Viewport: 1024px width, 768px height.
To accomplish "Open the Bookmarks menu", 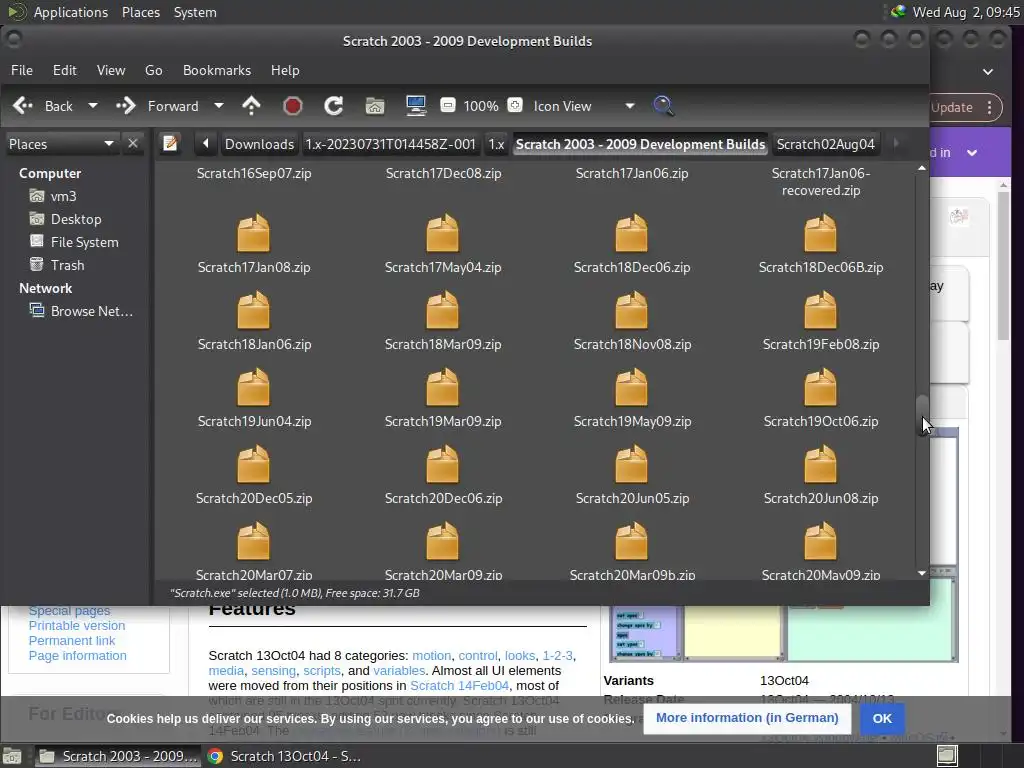I will [217, 70].
